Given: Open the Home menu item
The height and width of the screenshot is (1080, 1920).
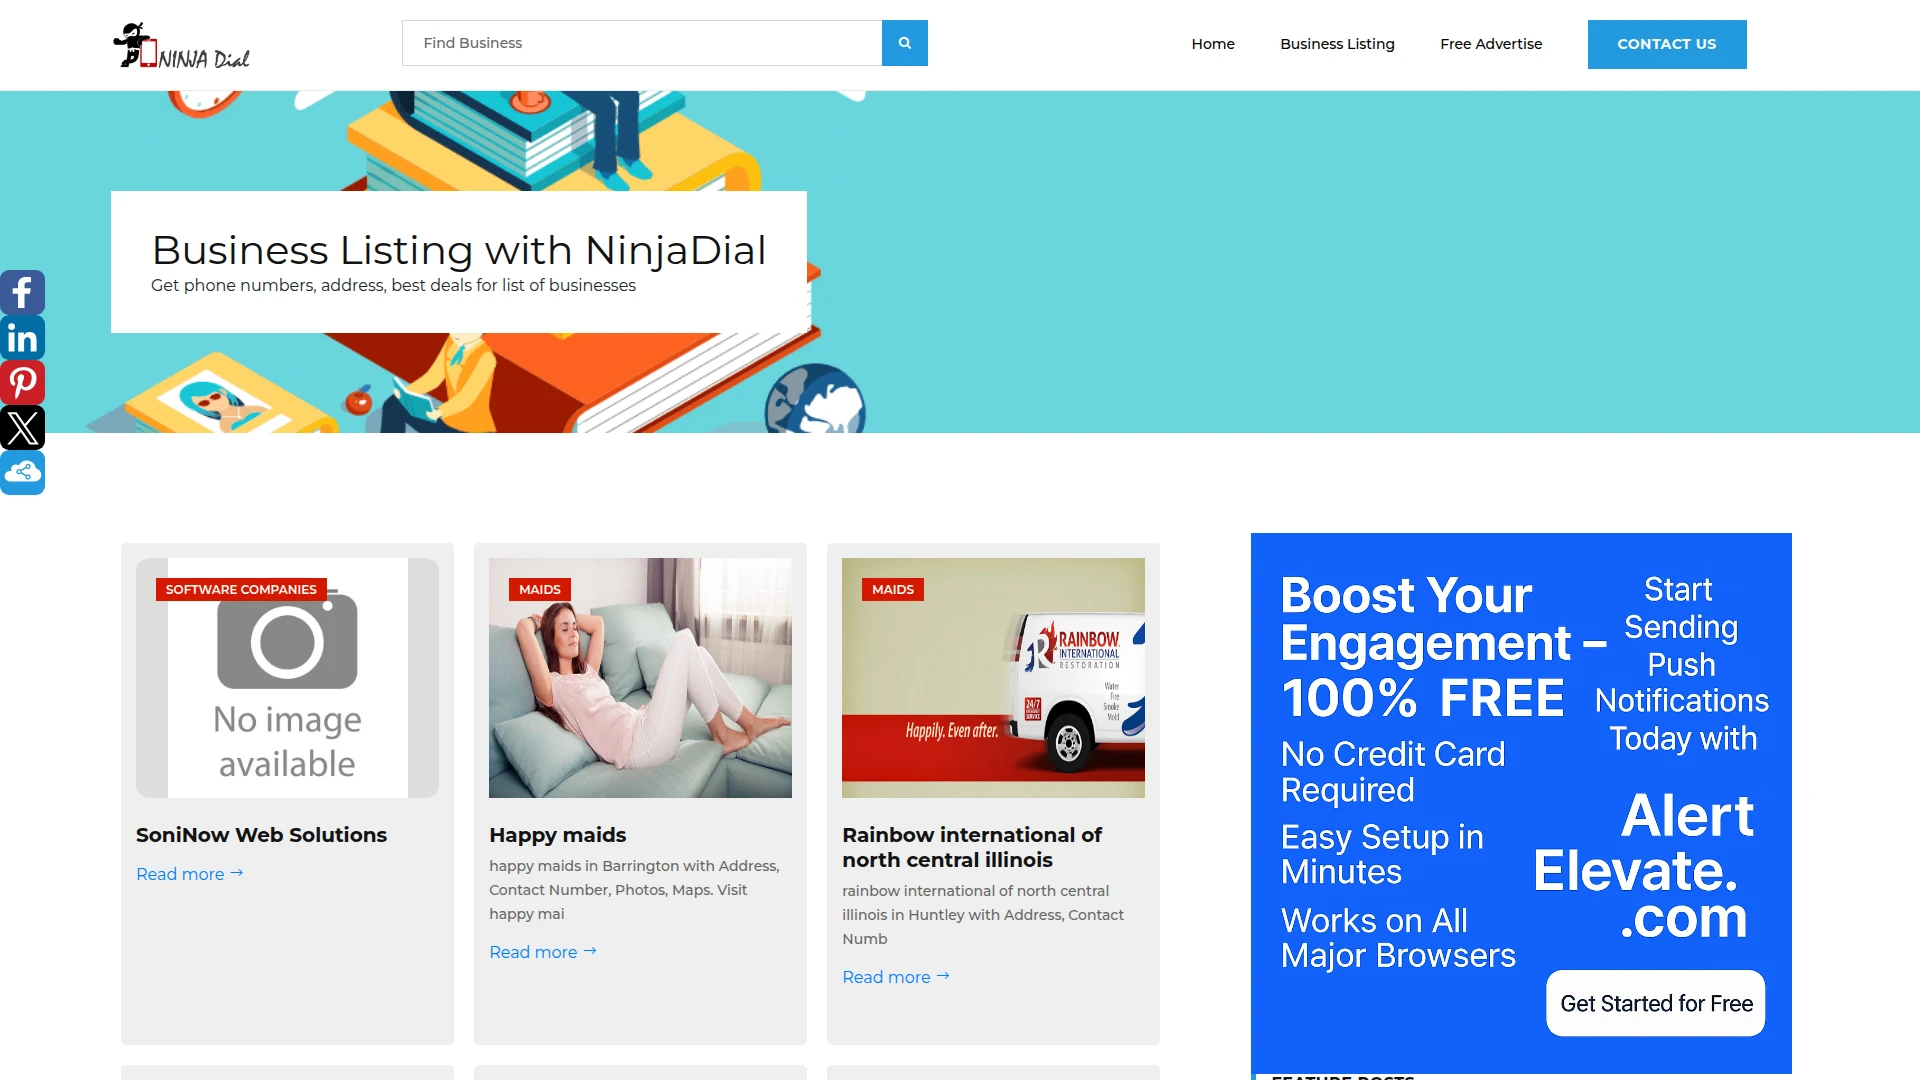Looking at the screenshot, I should tap(1213, 44).
